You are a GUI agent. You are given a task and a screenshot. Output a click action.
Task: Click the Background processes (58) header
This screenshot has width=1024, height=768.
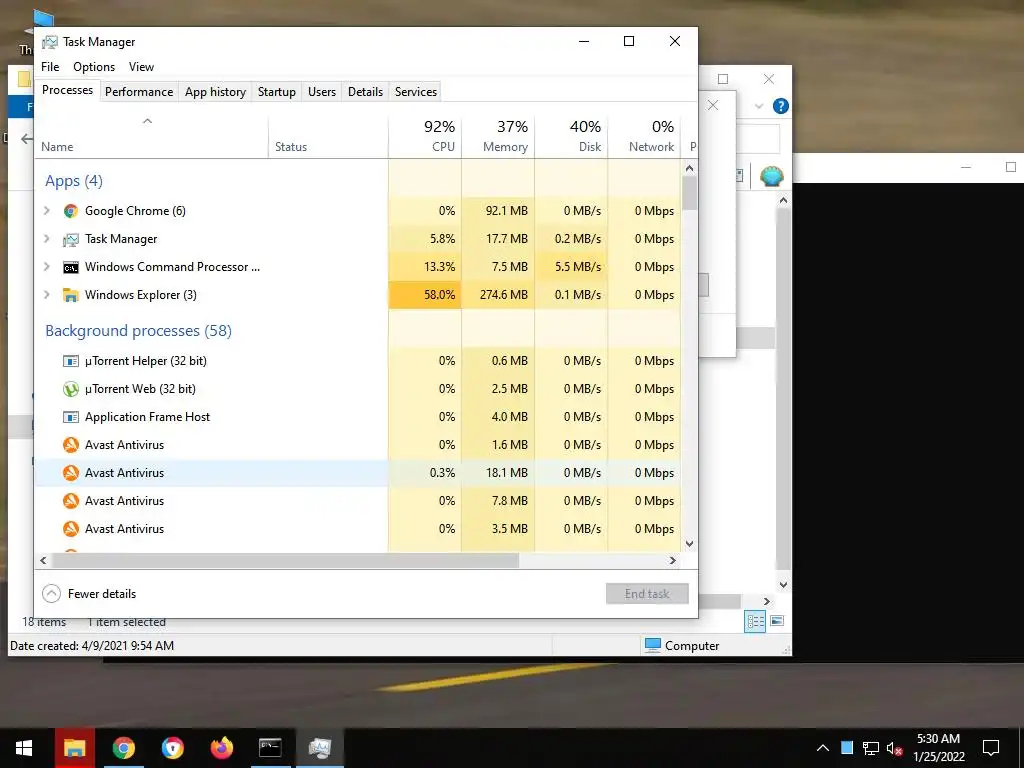[x=138, y=331]
